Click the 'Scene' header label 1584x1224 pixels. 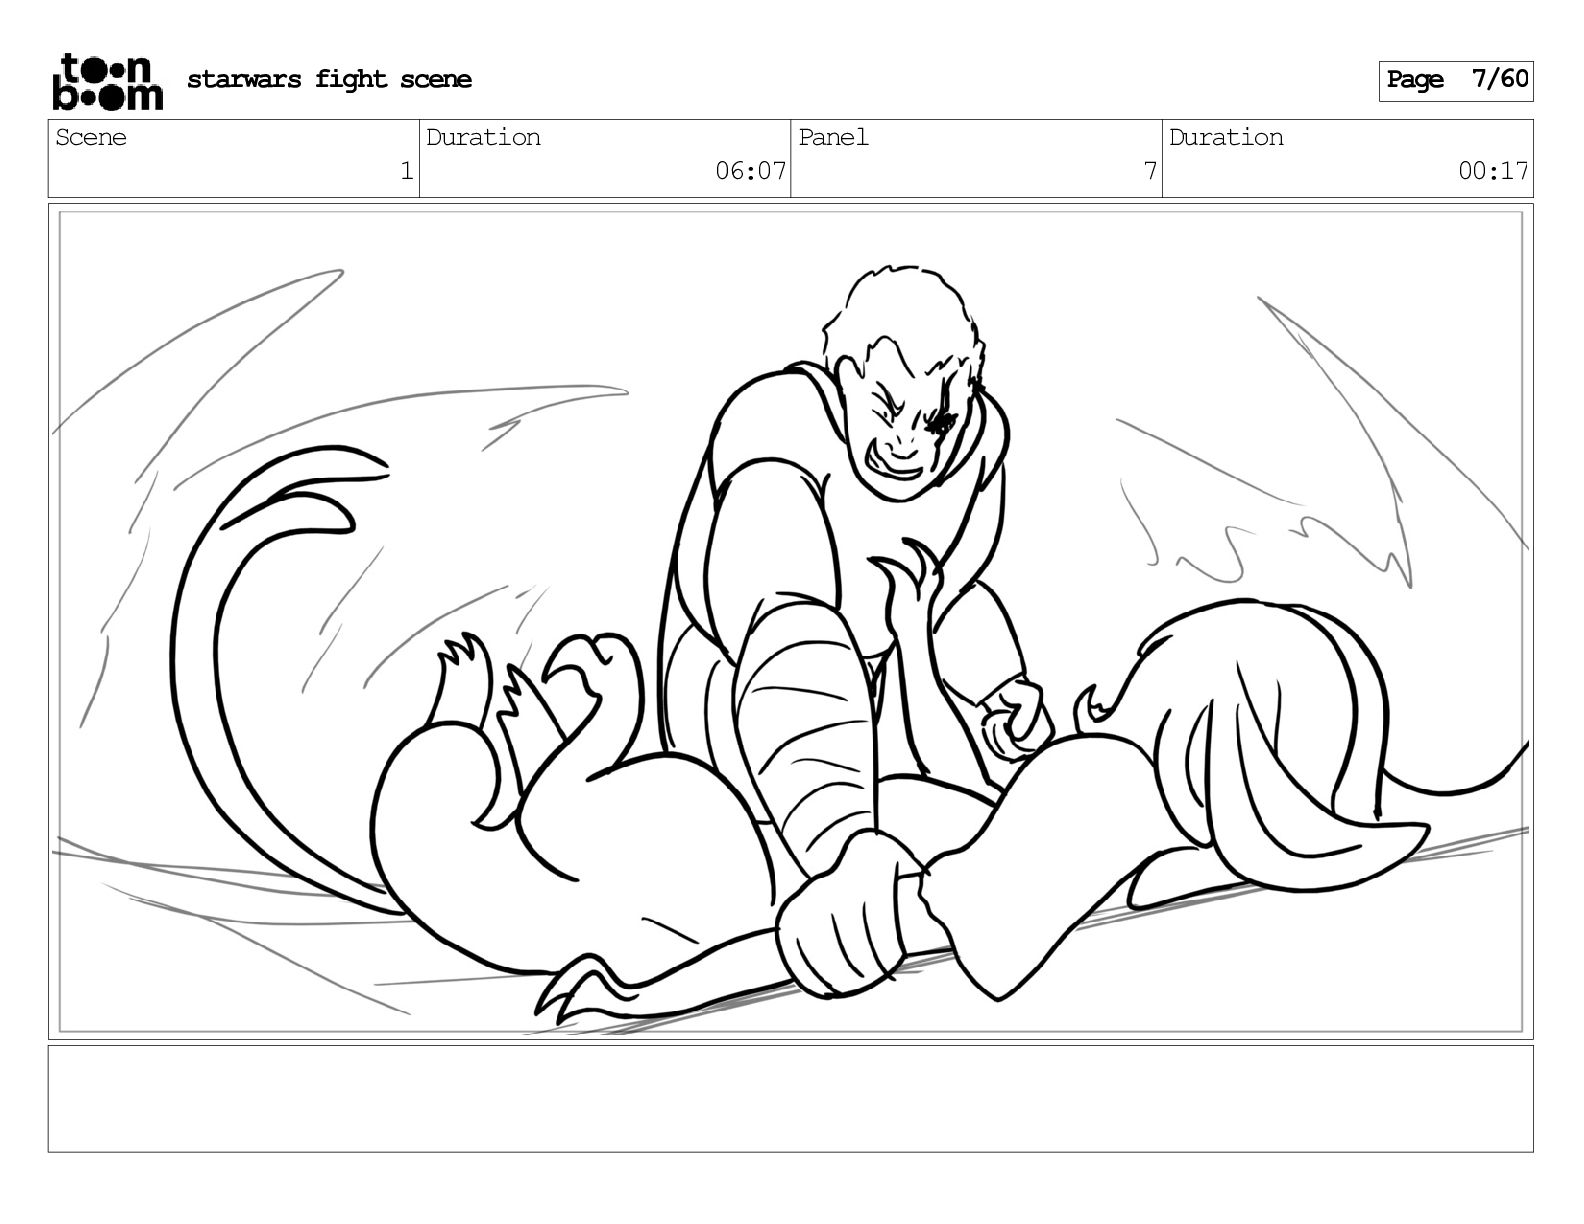91,138
